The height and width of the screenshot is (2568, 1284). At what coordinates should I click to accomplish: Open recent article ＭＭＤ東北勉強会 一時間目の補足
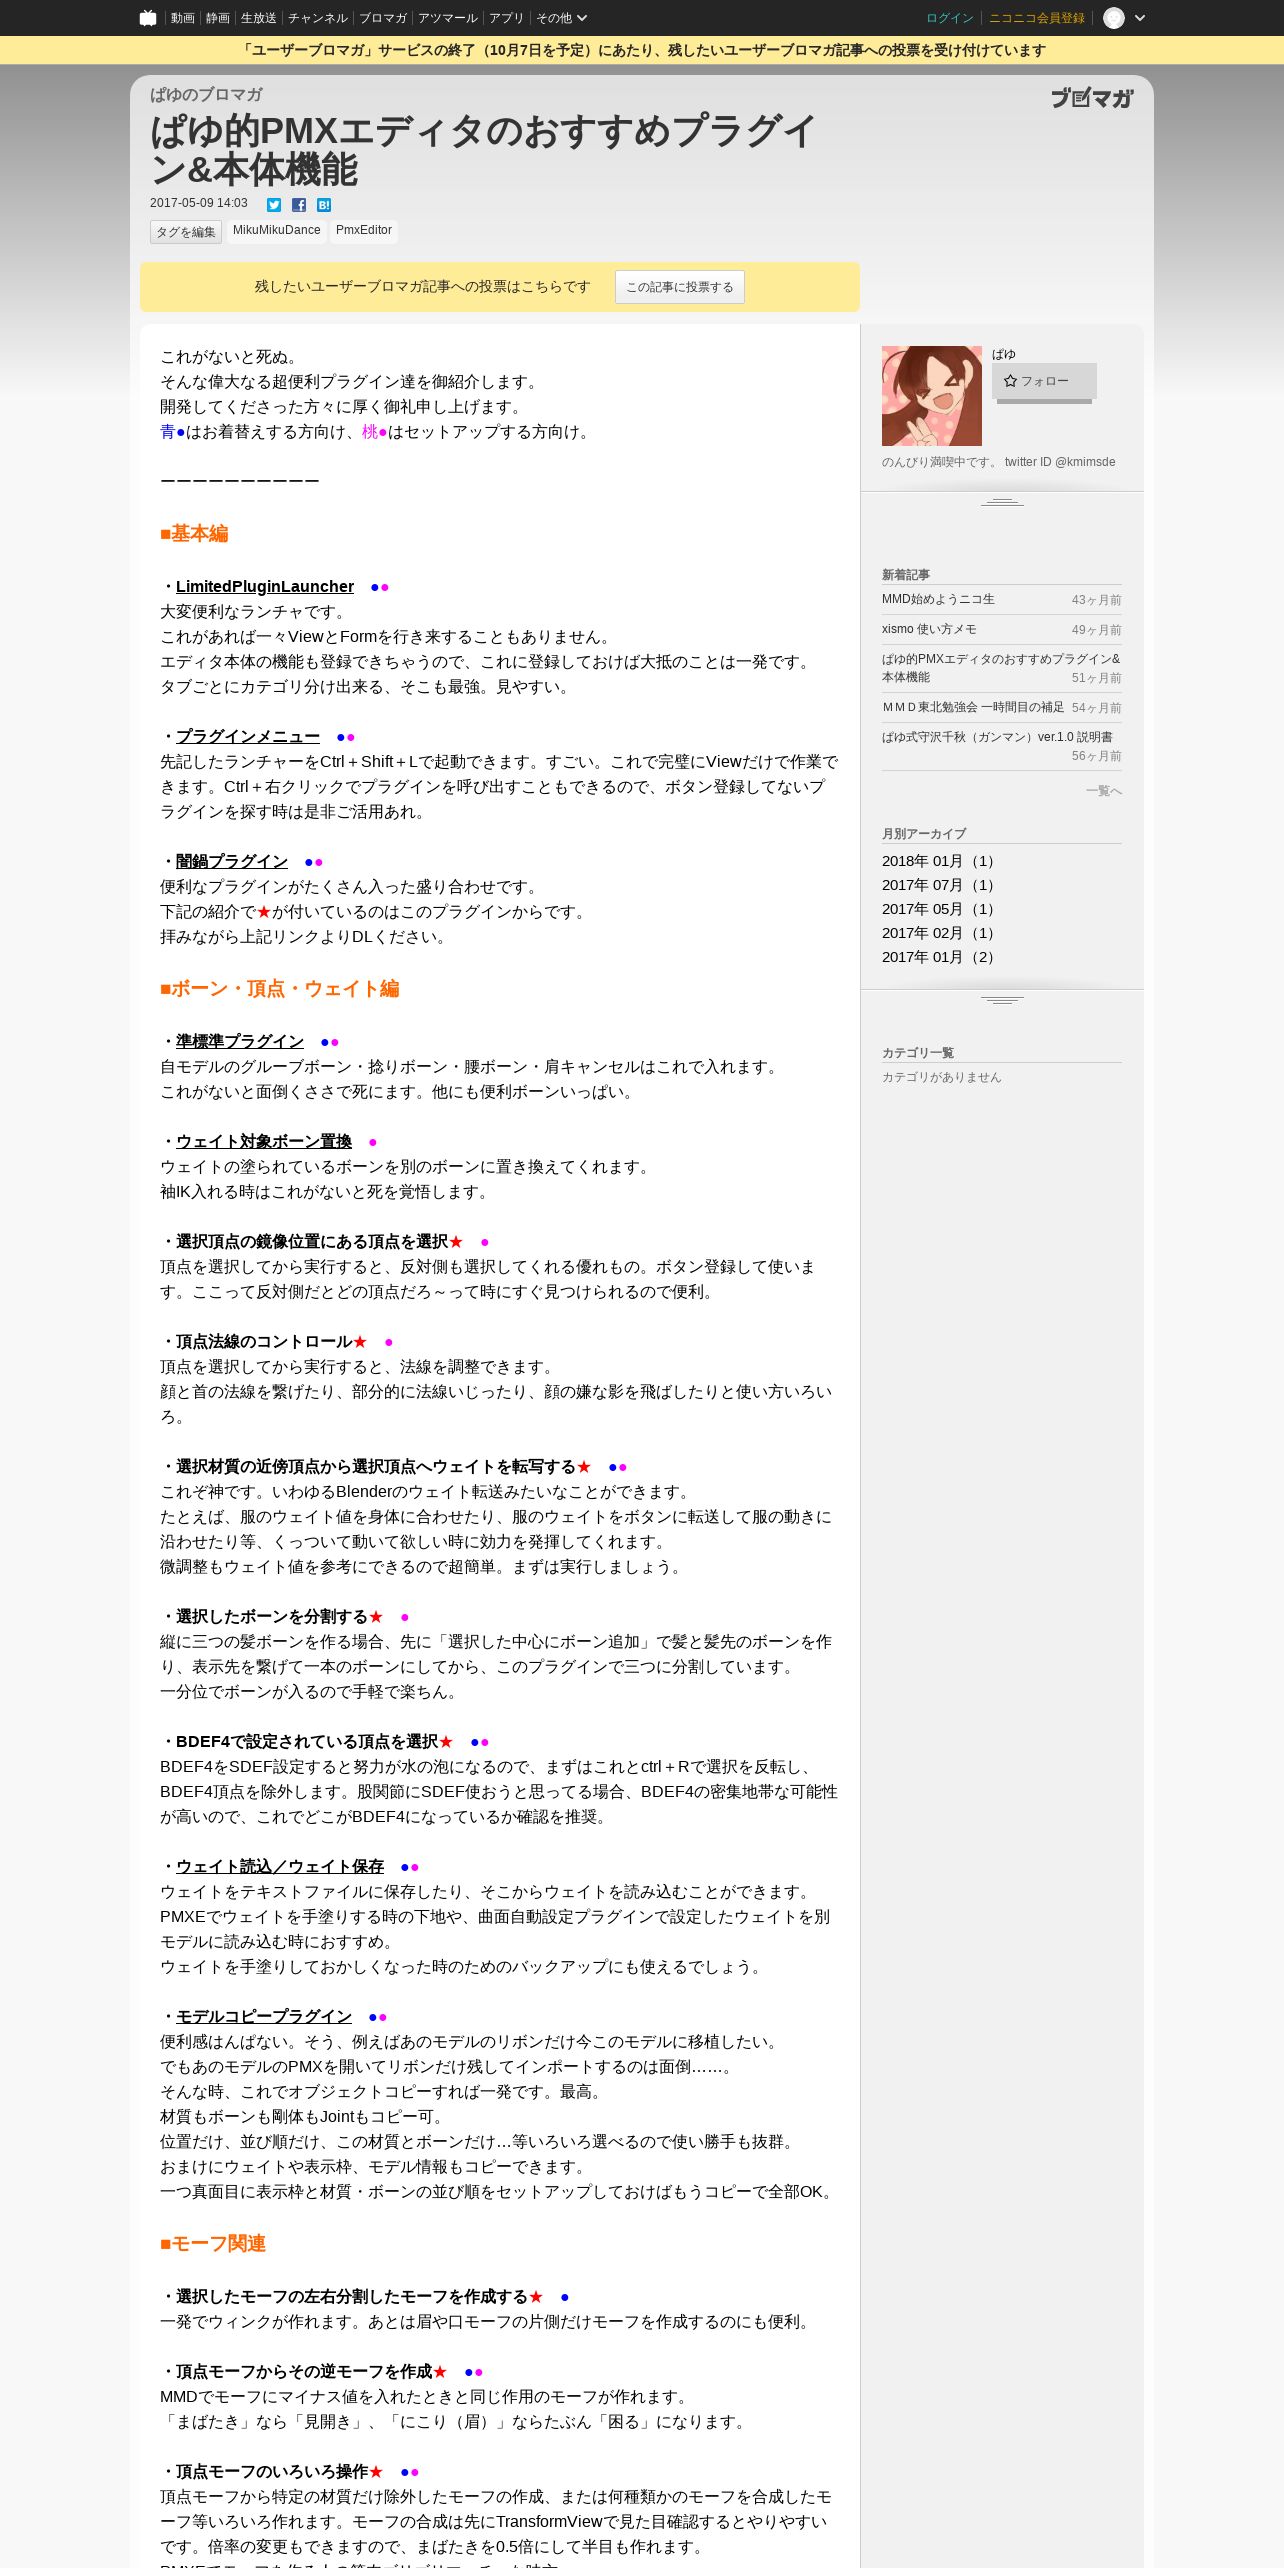(x=973, y=707)
